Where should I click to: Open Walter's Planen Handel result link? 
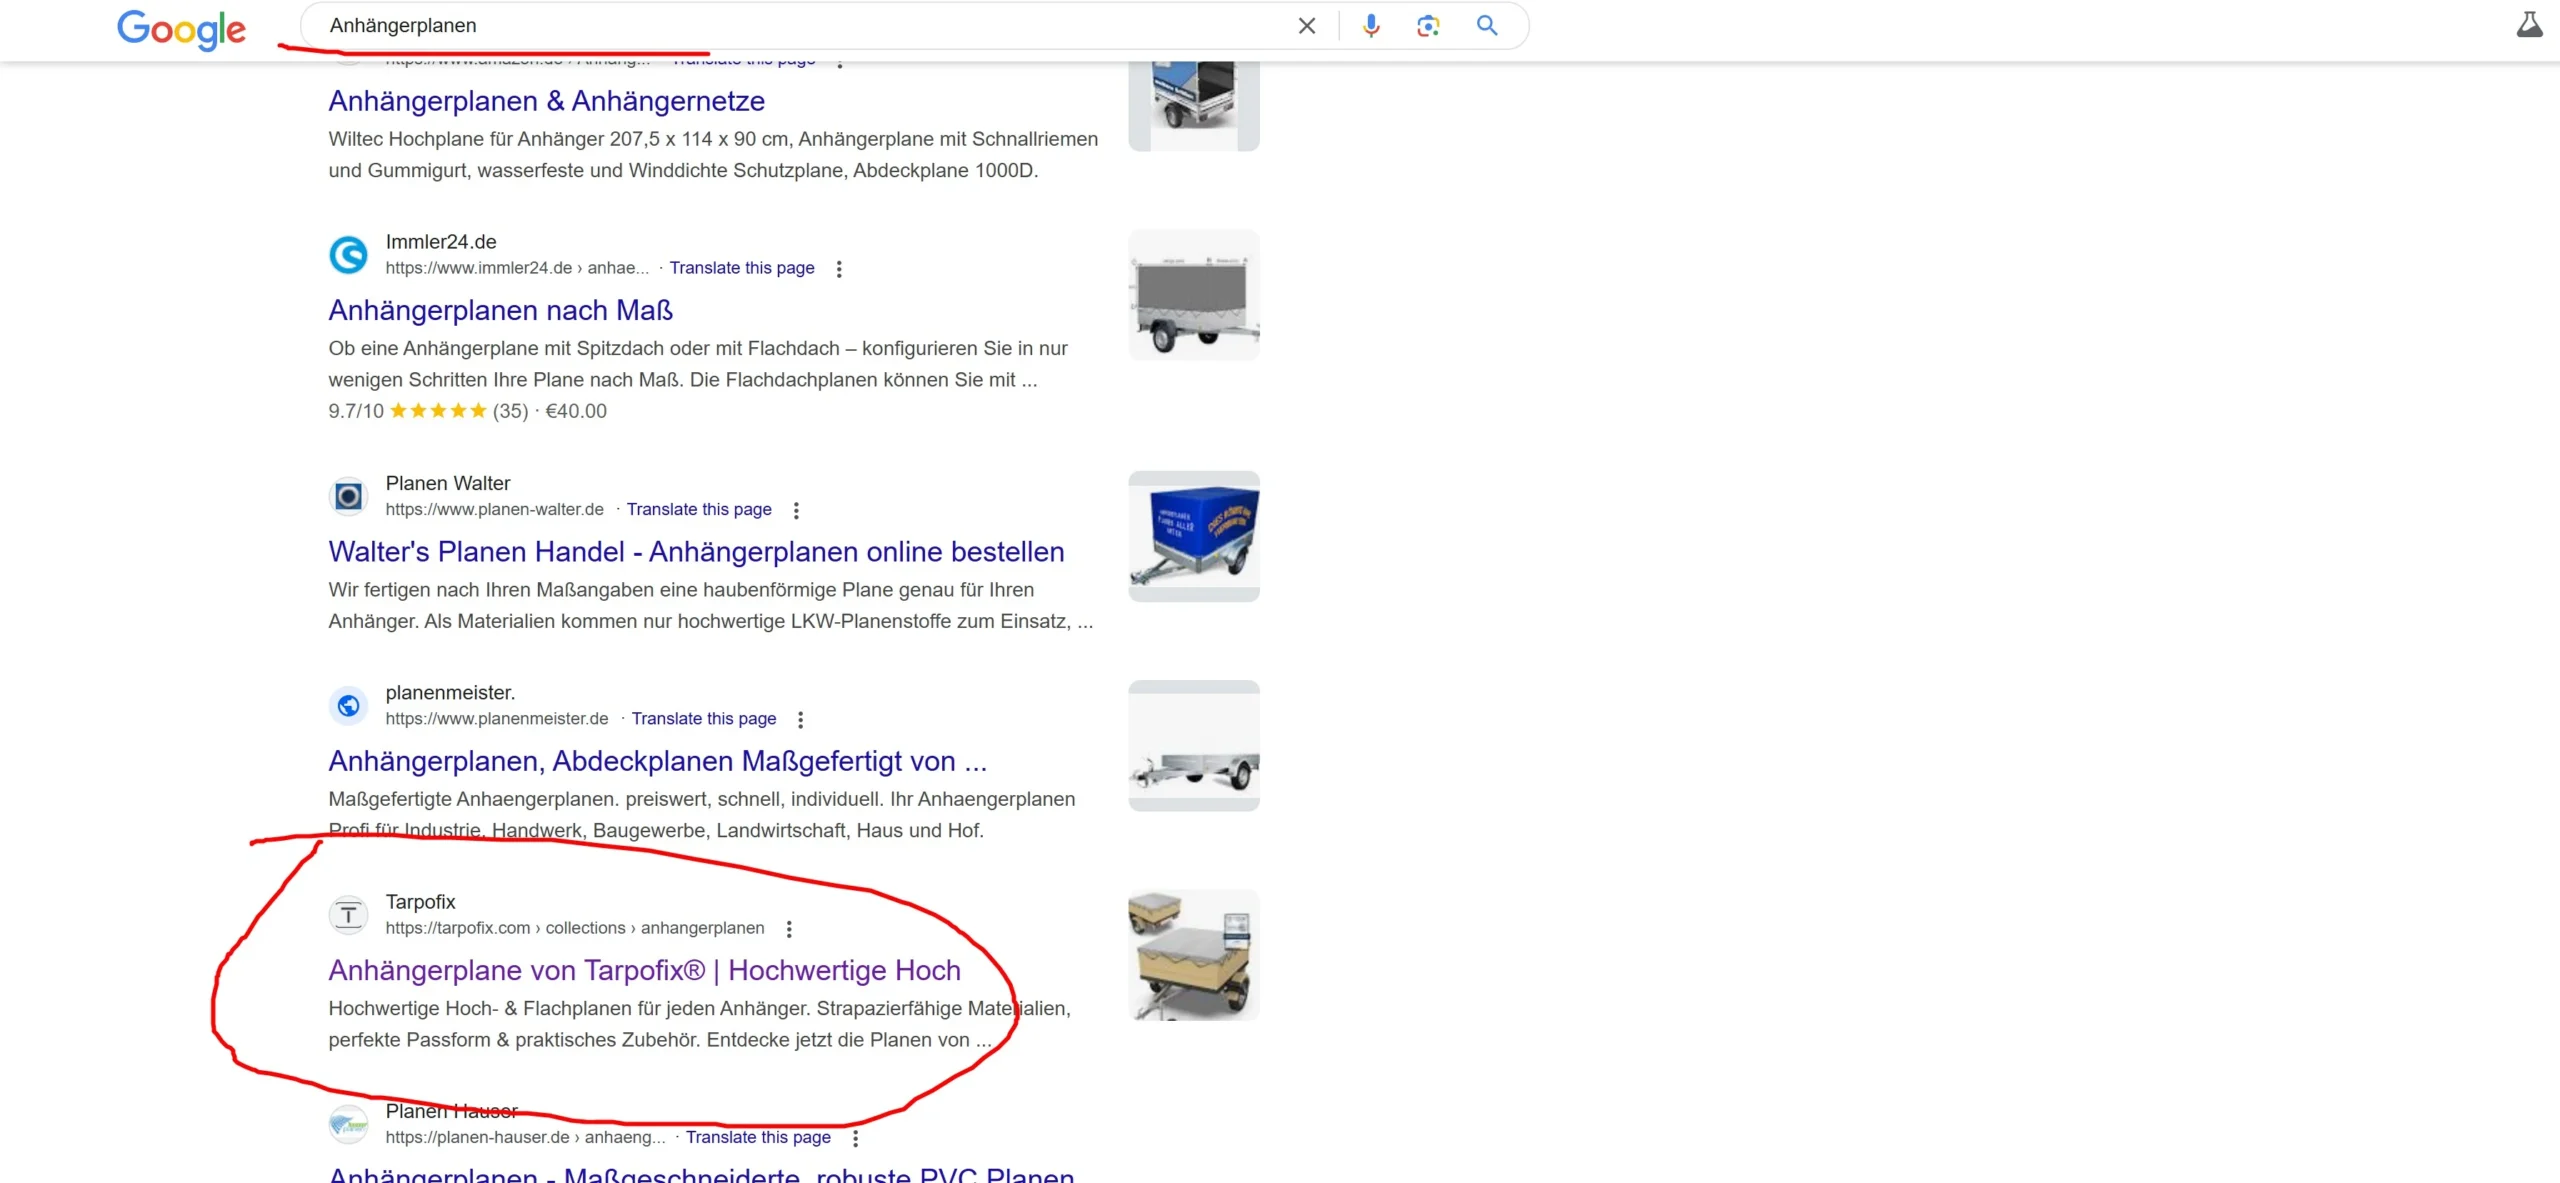[x=696, y=552]
